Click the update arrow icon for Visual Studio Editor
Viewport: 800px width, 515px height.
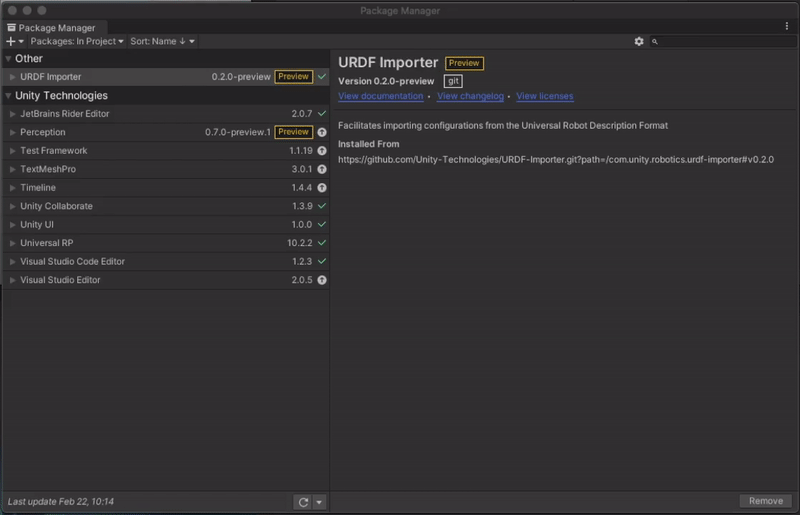pos(322,280)
